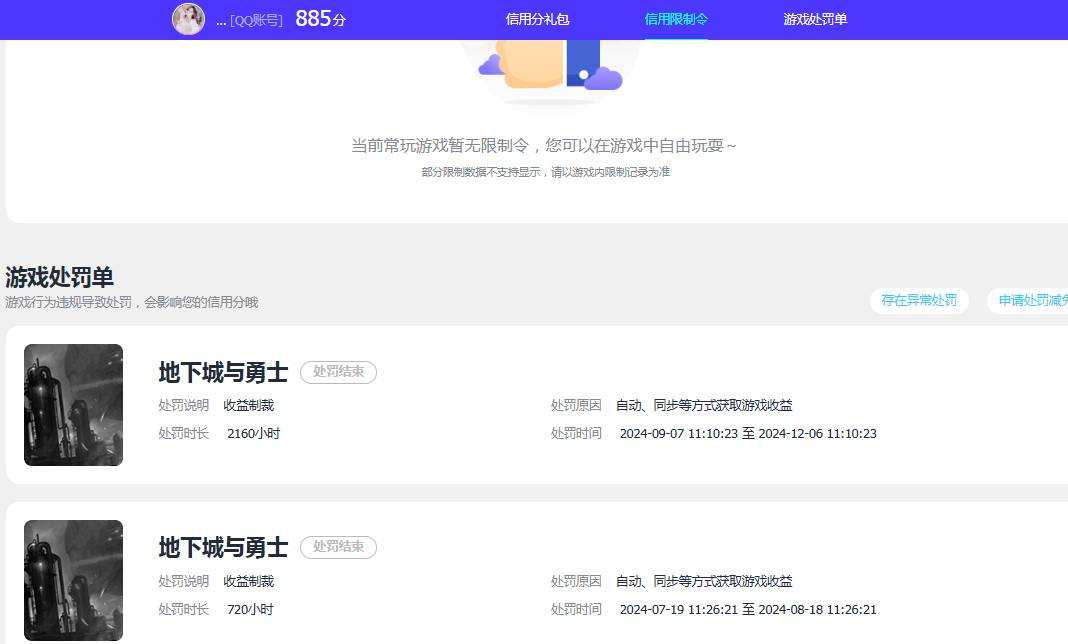Select the 2160小时 duration text
This screenshot has width=1068, height=644.
(253, 433)
